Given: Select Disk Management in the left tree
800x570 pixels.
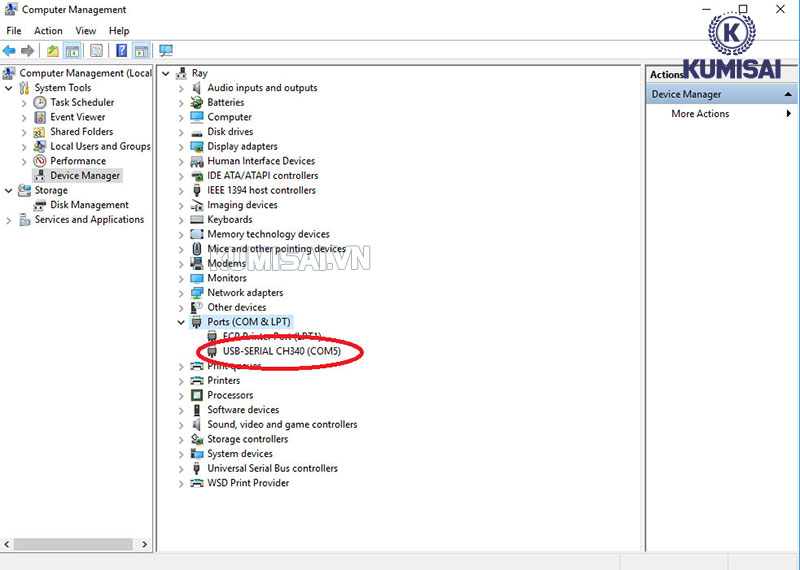Looking at the screenshot, I should pyautogui.click(x=89, y=205).
